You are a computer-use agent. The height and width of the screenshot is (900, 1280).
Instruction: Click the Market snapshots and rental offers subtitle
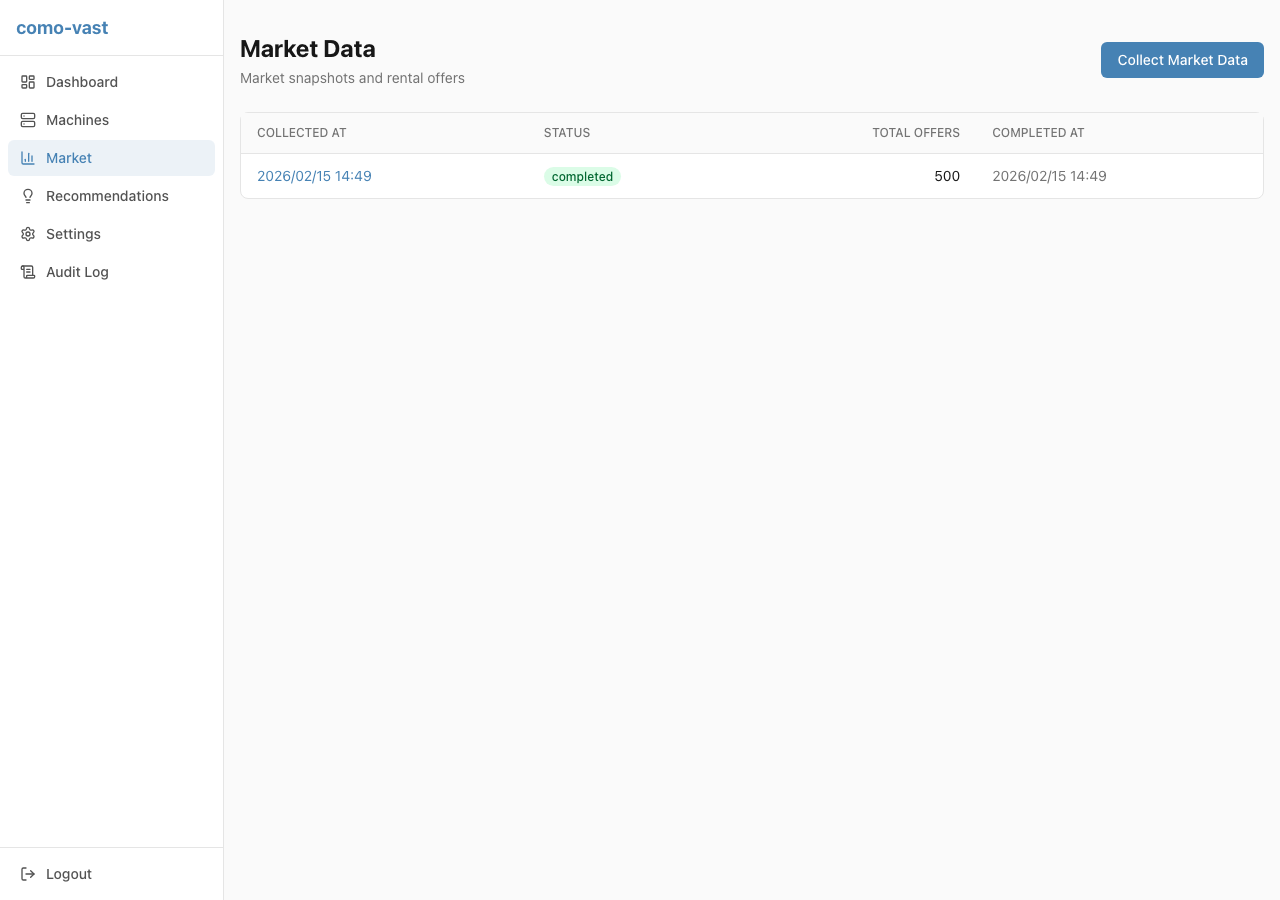tap(352, 78)
